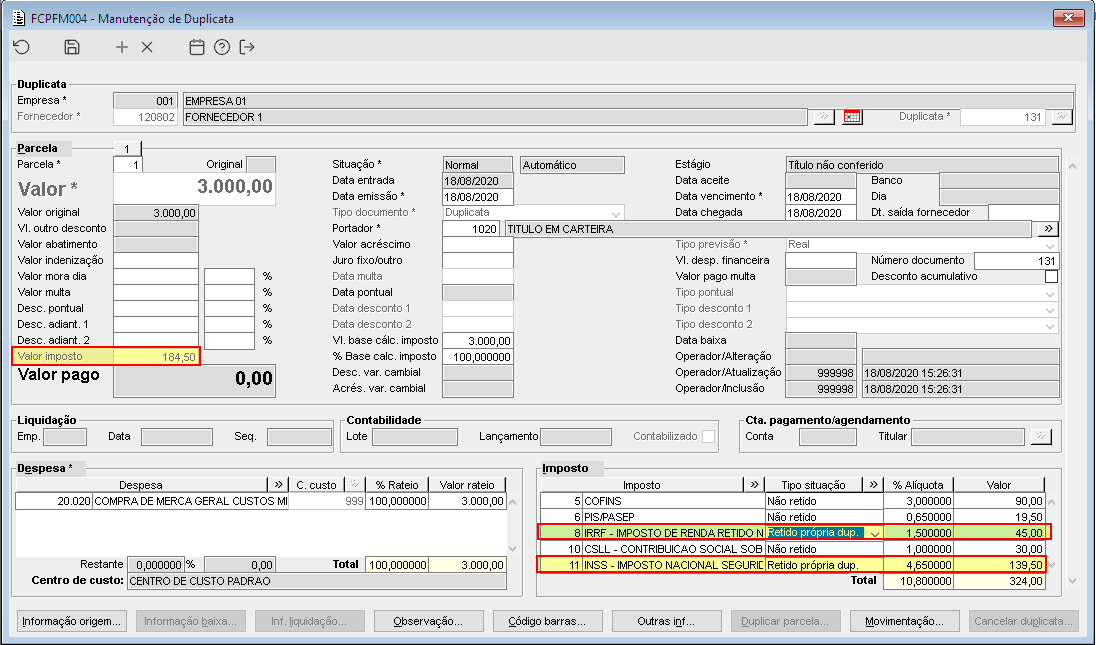
Task: Open the Tipo documento dropdown
Action: coord(616,213)
